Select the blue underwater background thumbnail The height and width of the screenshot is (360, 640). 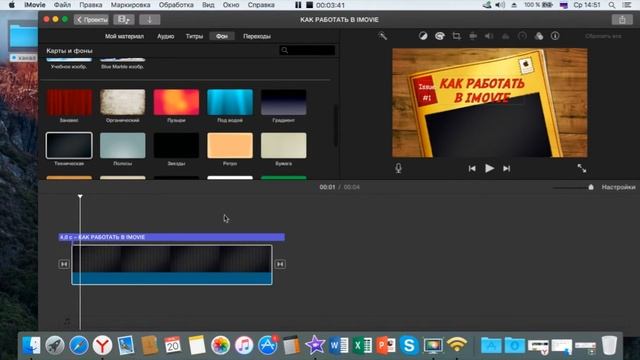(x=230, y=102)
